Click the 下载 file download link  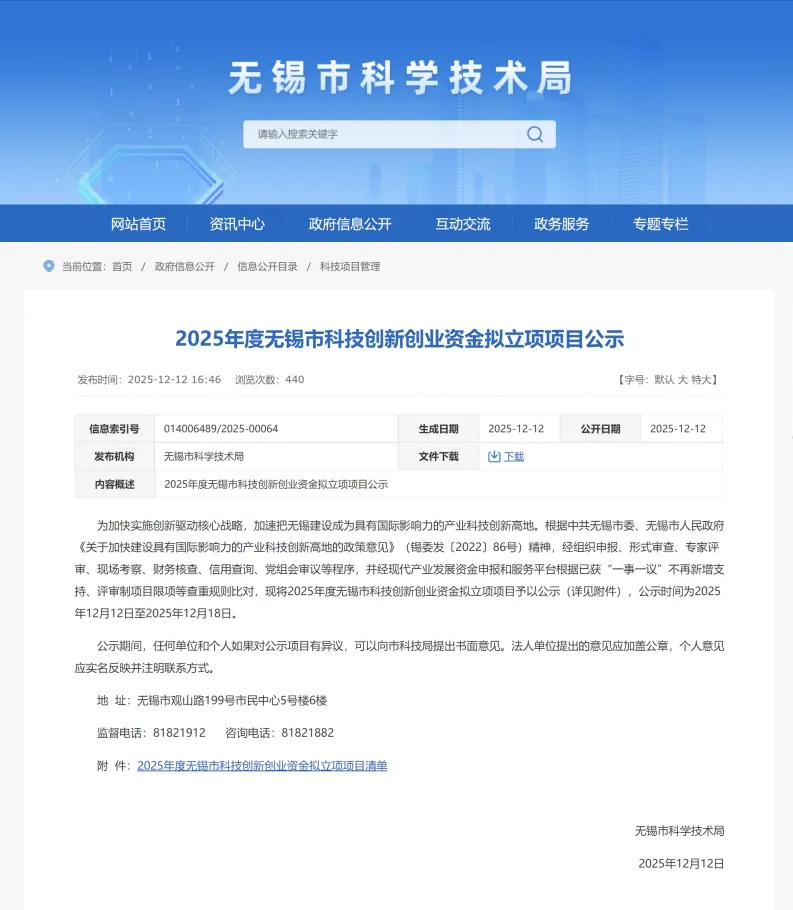513,456
